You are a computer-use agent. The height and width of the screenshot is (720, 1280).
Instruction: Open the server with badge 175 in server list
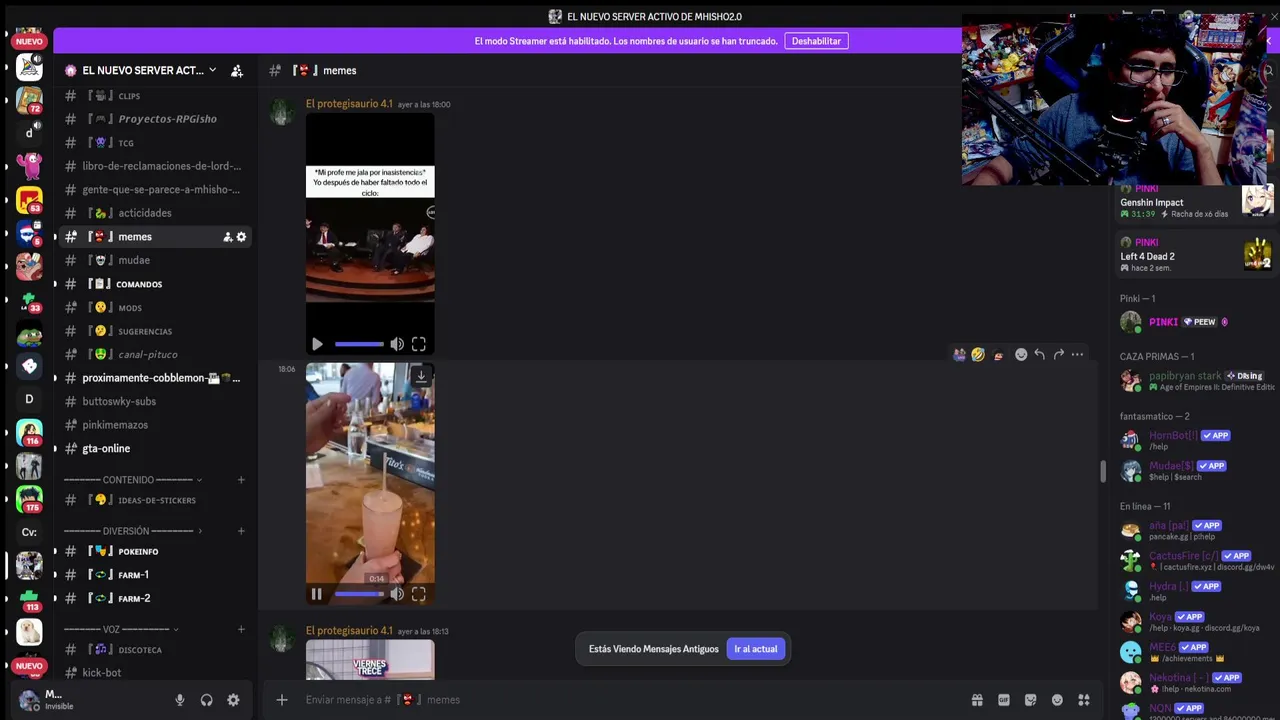[x=29, y=498]
